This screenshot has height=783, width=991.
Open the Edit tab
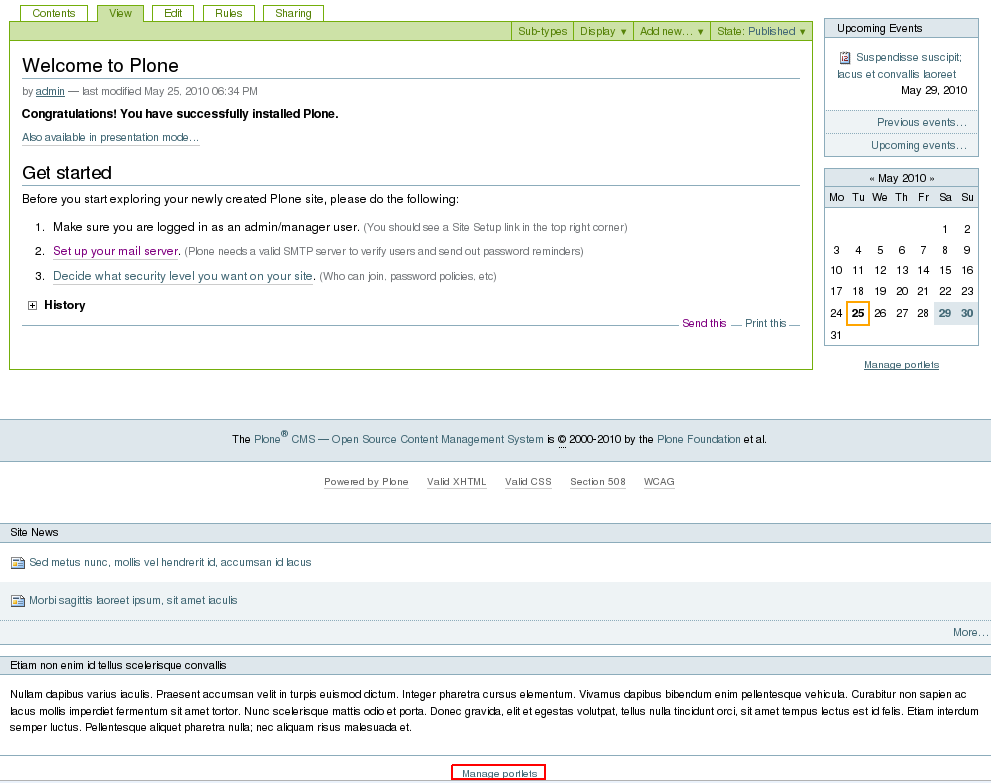[173, 13]
